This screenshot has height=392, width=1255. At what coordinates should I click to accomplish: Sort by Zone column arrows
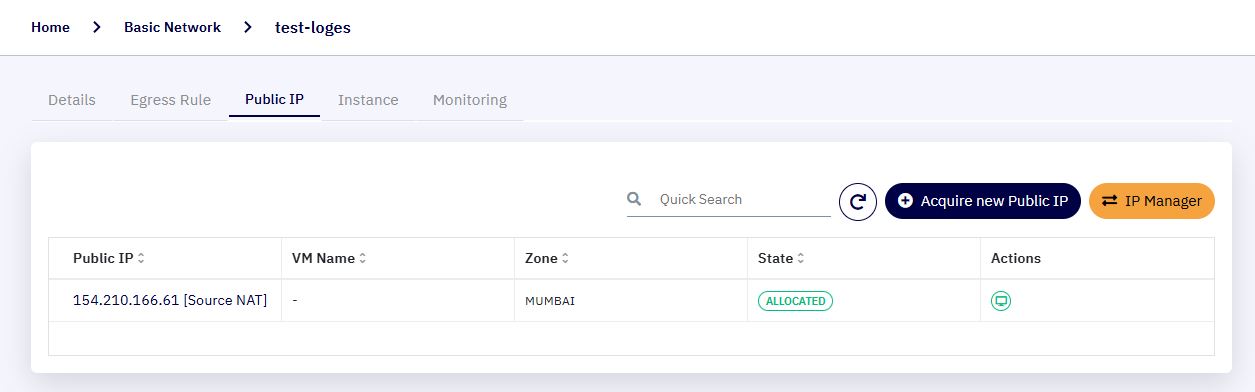point(566,258)
